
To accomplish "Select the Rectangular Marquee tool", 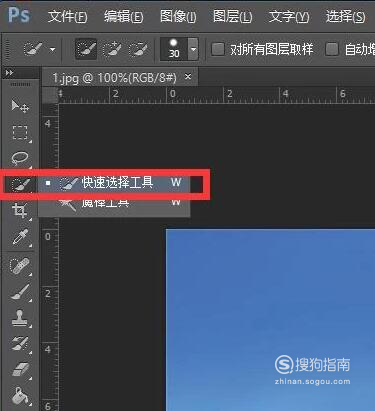I will 20,133.
